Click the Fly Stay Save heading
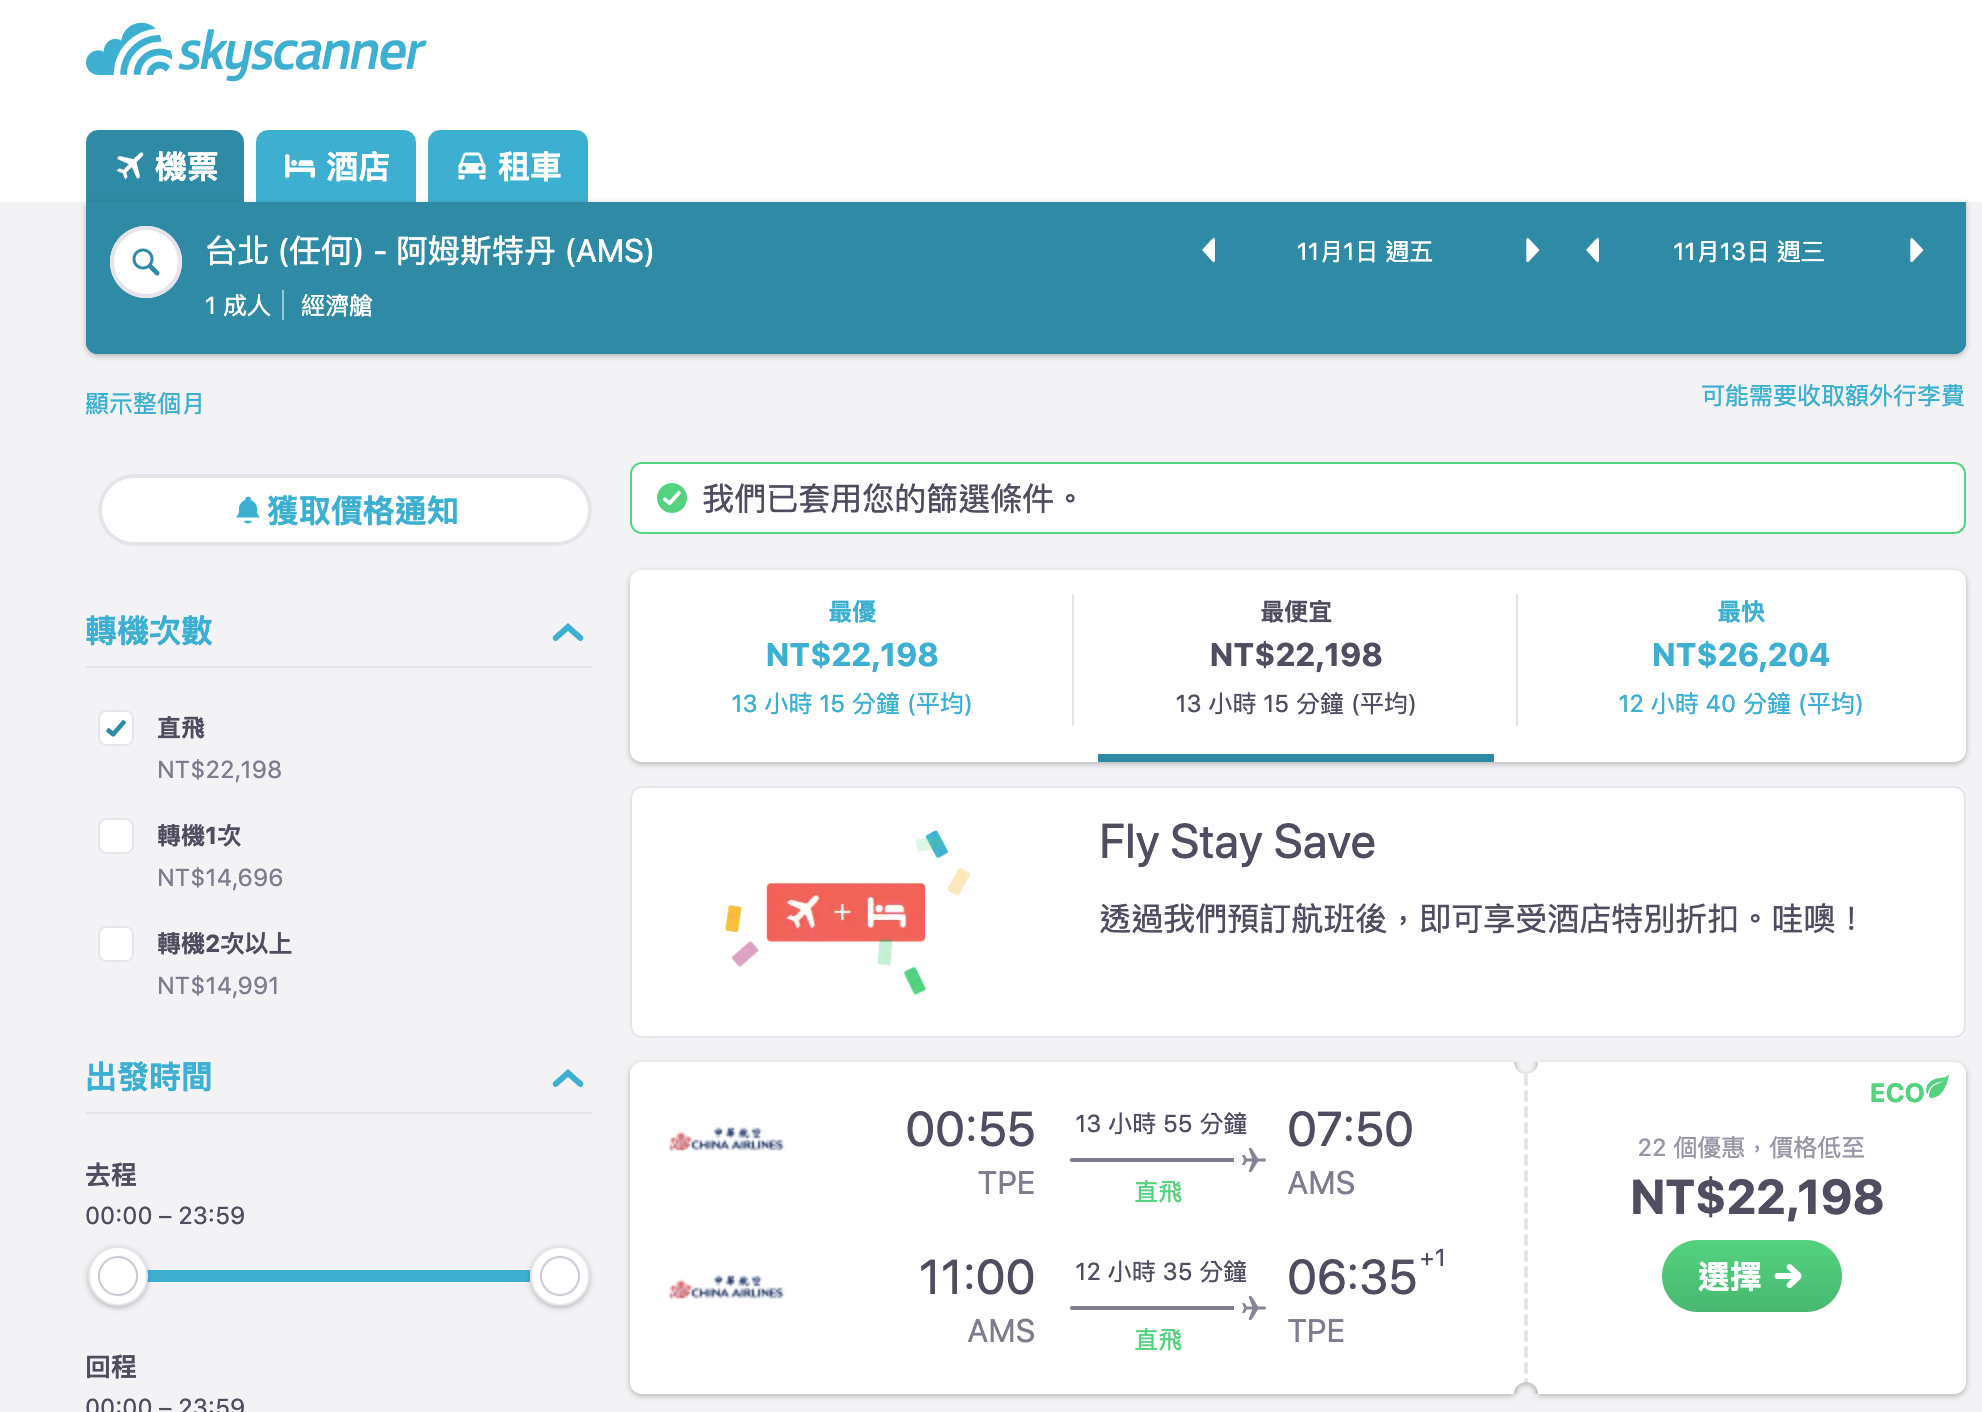 point(1237,842)
